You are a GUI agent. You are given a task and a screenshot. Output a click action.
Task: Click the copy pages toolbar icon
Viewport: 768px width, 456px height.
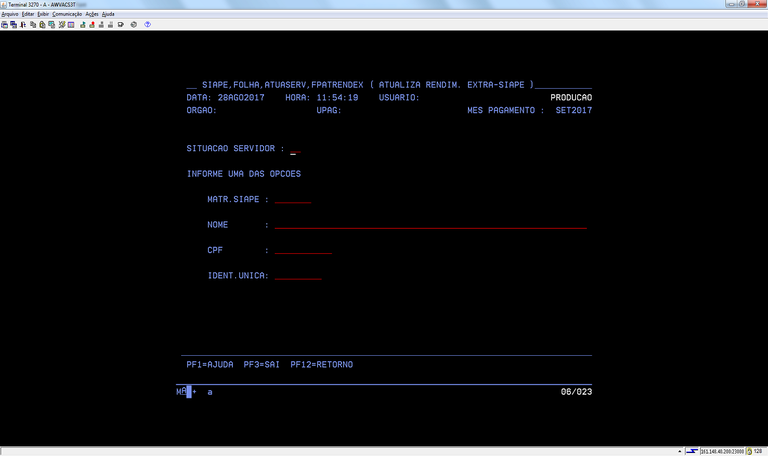(33, 24)
